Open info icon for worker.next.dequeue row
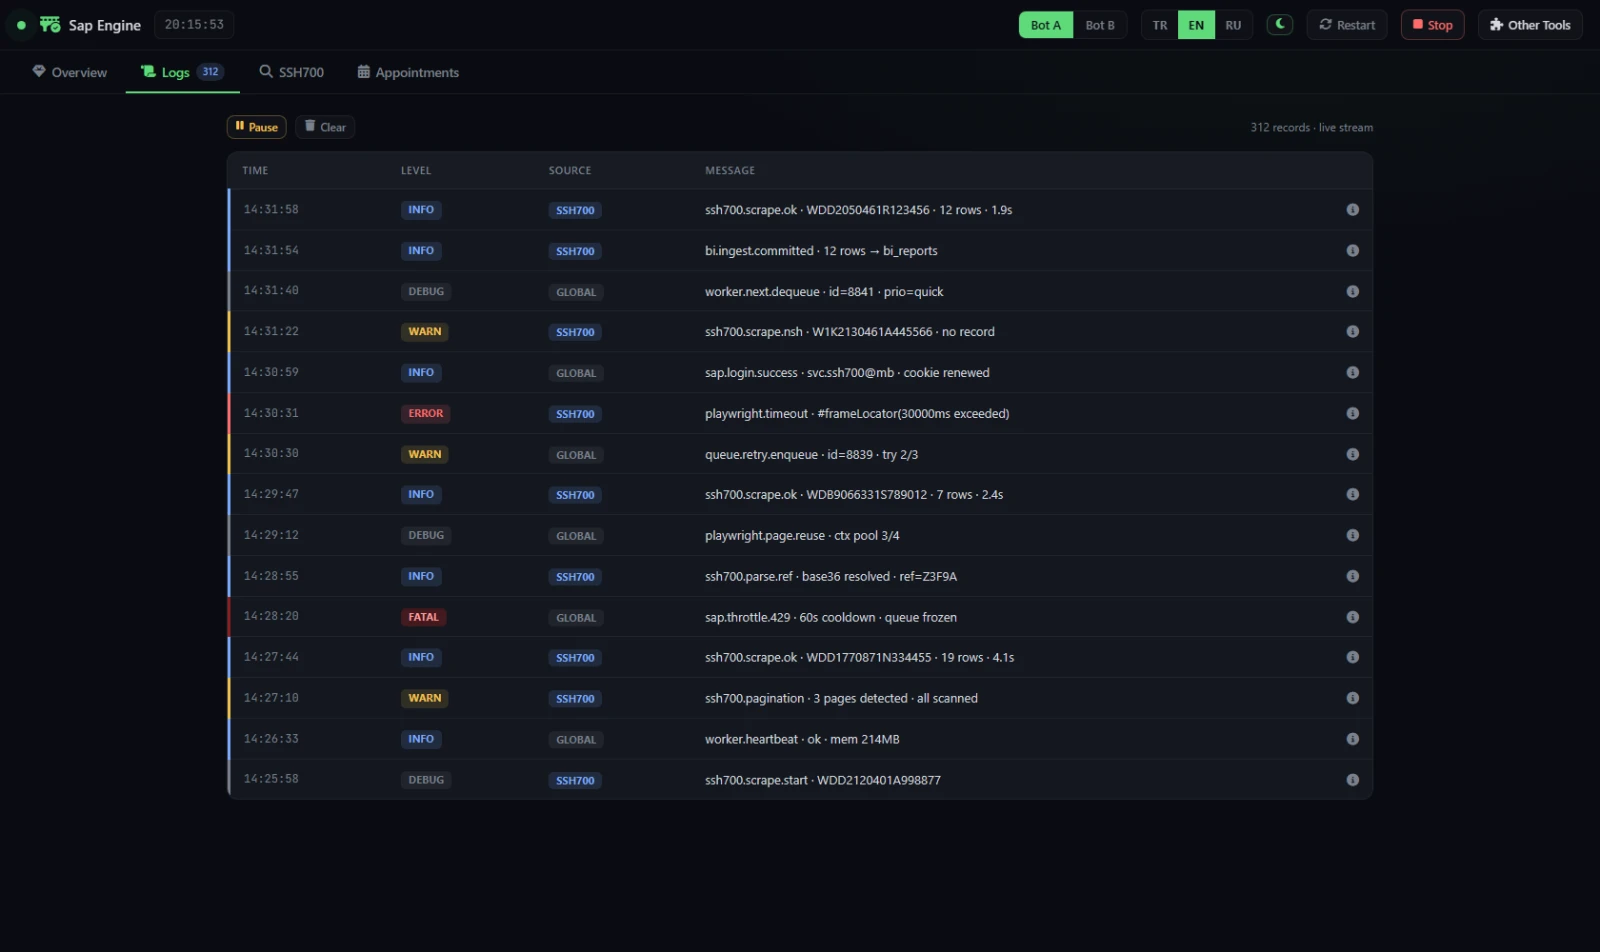This screenshot has width=1600, height=952. click(1352, 292)
